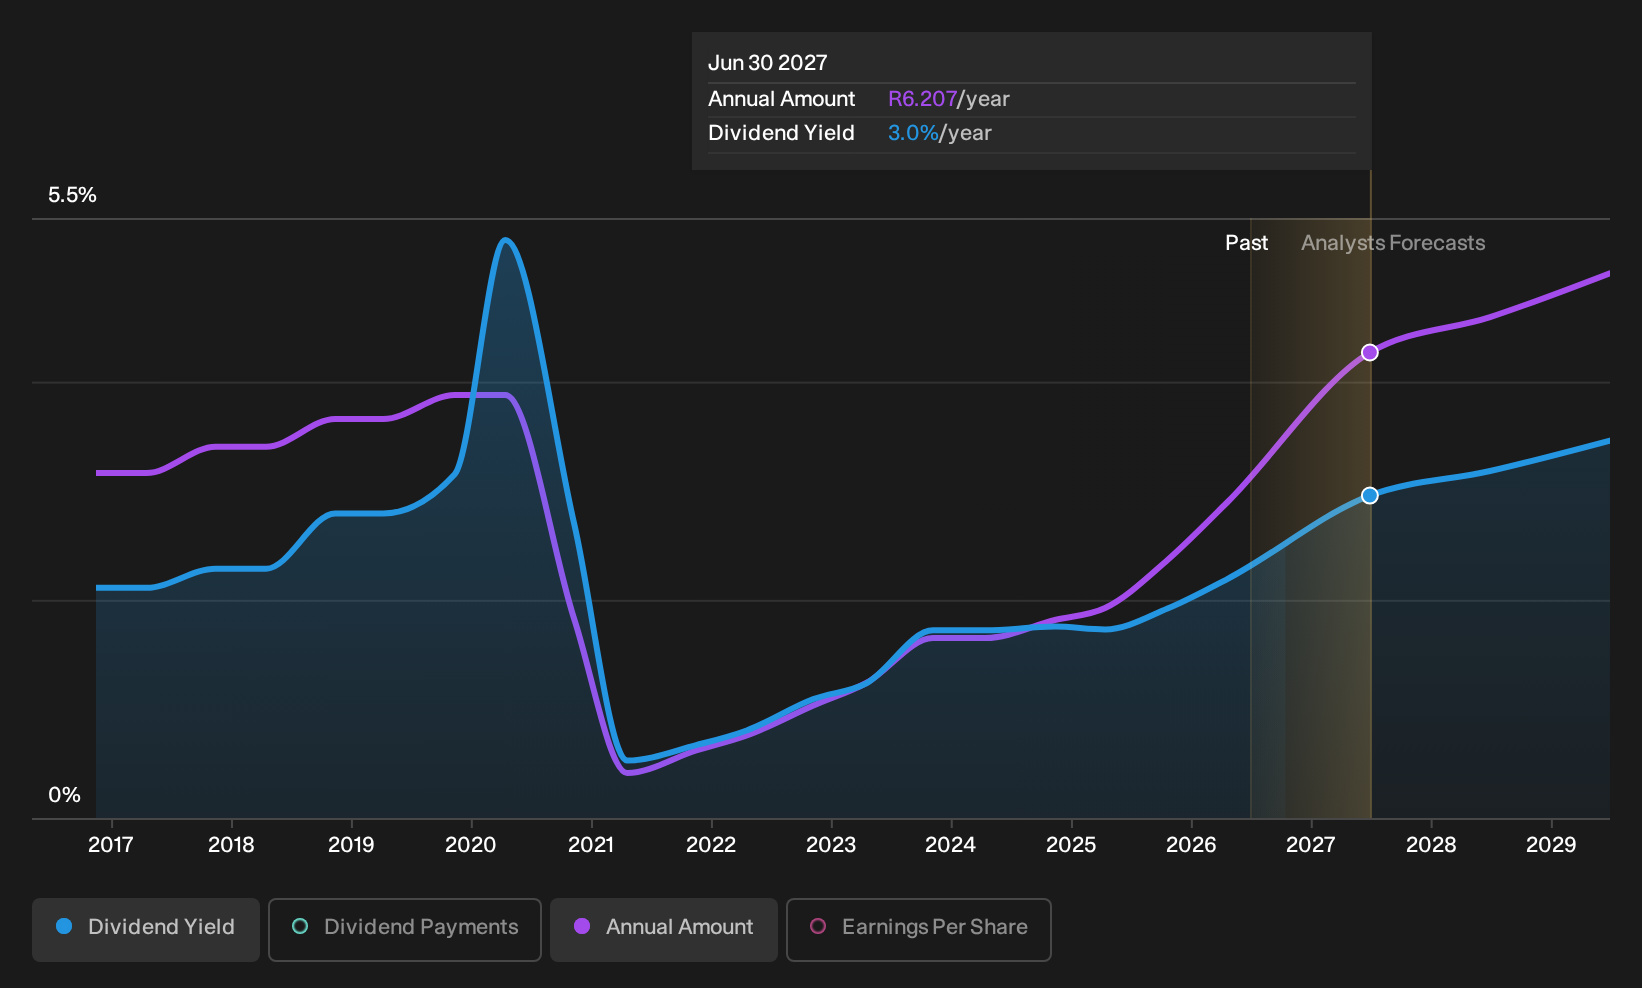Click the Jun 30 2027 tooltip date

coord(768,63)
